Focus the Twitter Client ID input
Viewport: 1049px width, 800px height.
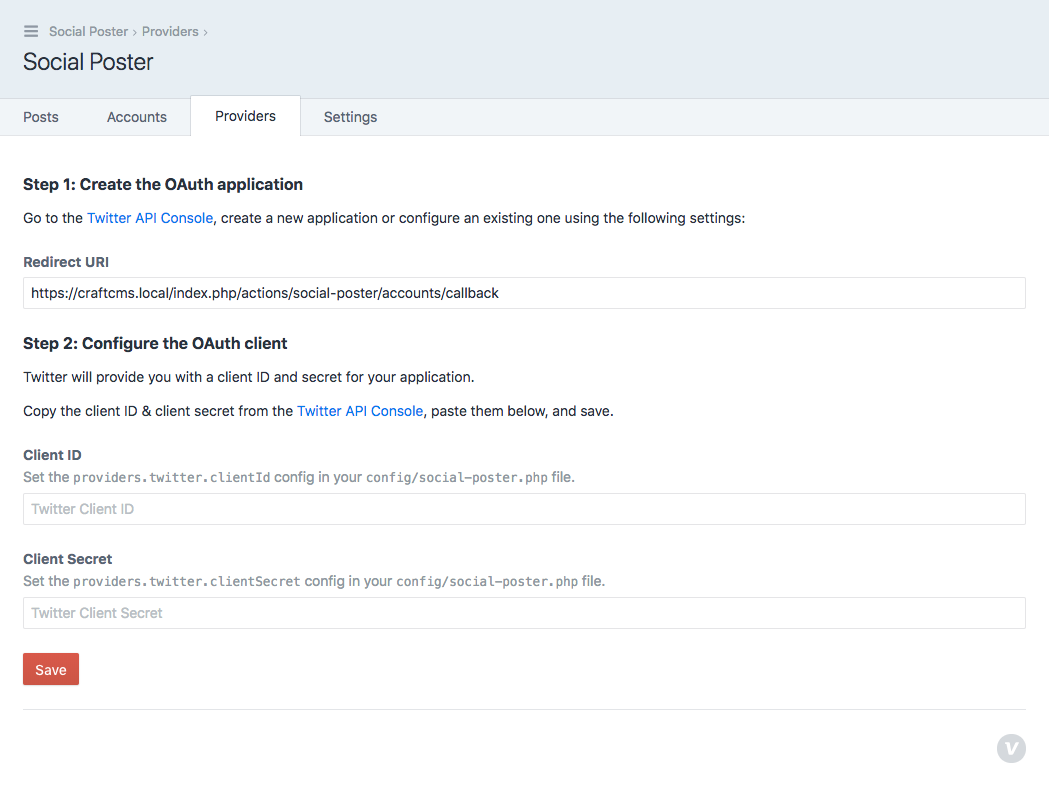coord(524,509)
